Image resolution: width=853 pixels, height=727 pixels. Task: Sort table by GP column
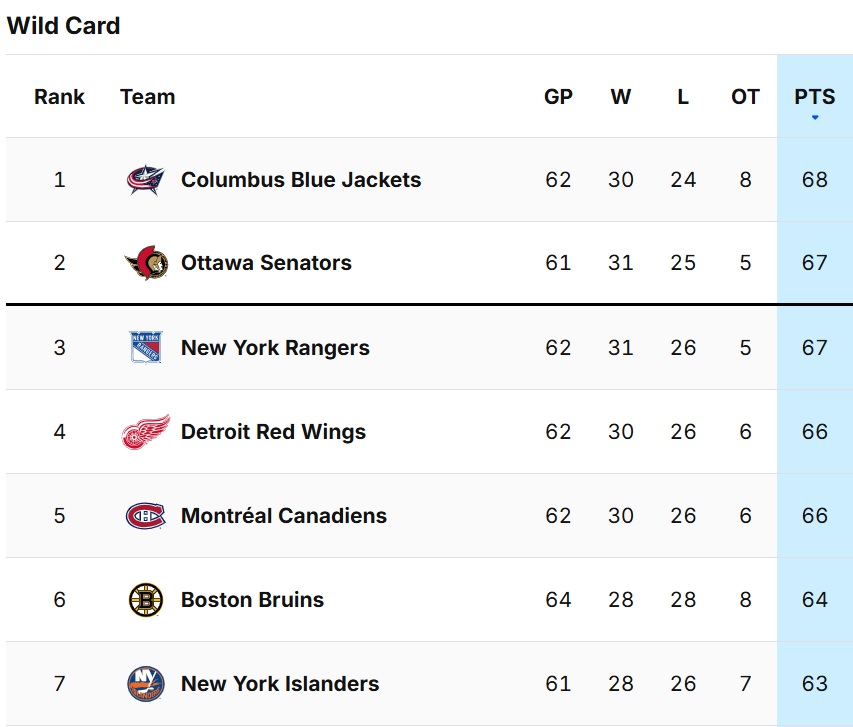(558, 97)
